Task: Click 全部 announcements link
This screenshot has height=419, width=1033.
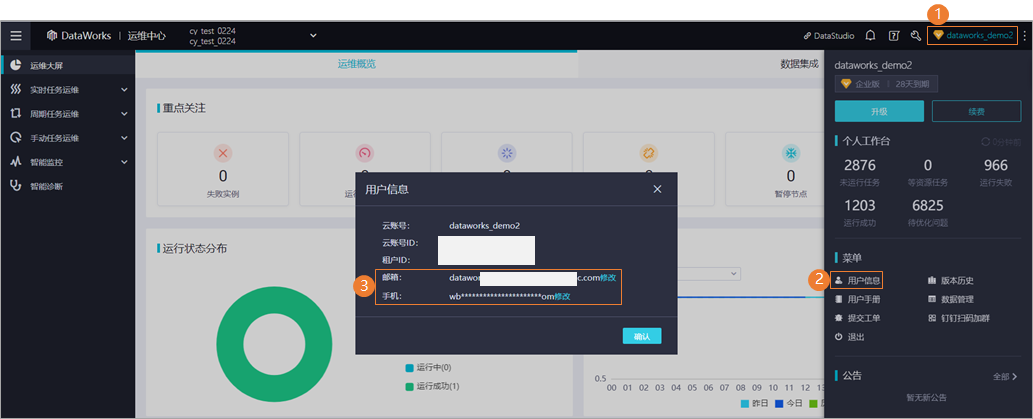Action: pyautogui.click(x=1005, y=377)
